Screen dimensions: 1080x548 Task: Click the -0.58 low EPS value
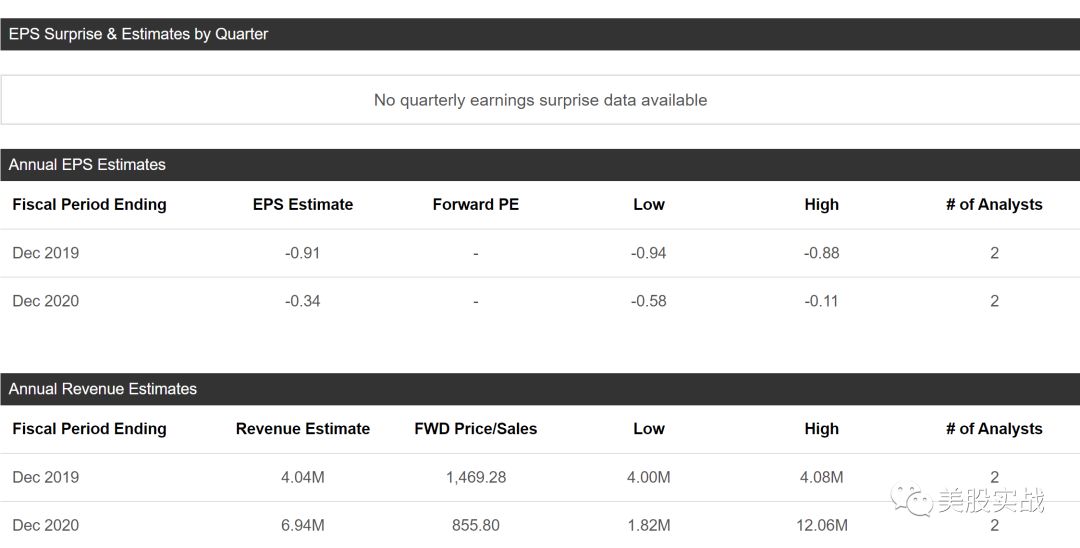(x=649, y=301)
